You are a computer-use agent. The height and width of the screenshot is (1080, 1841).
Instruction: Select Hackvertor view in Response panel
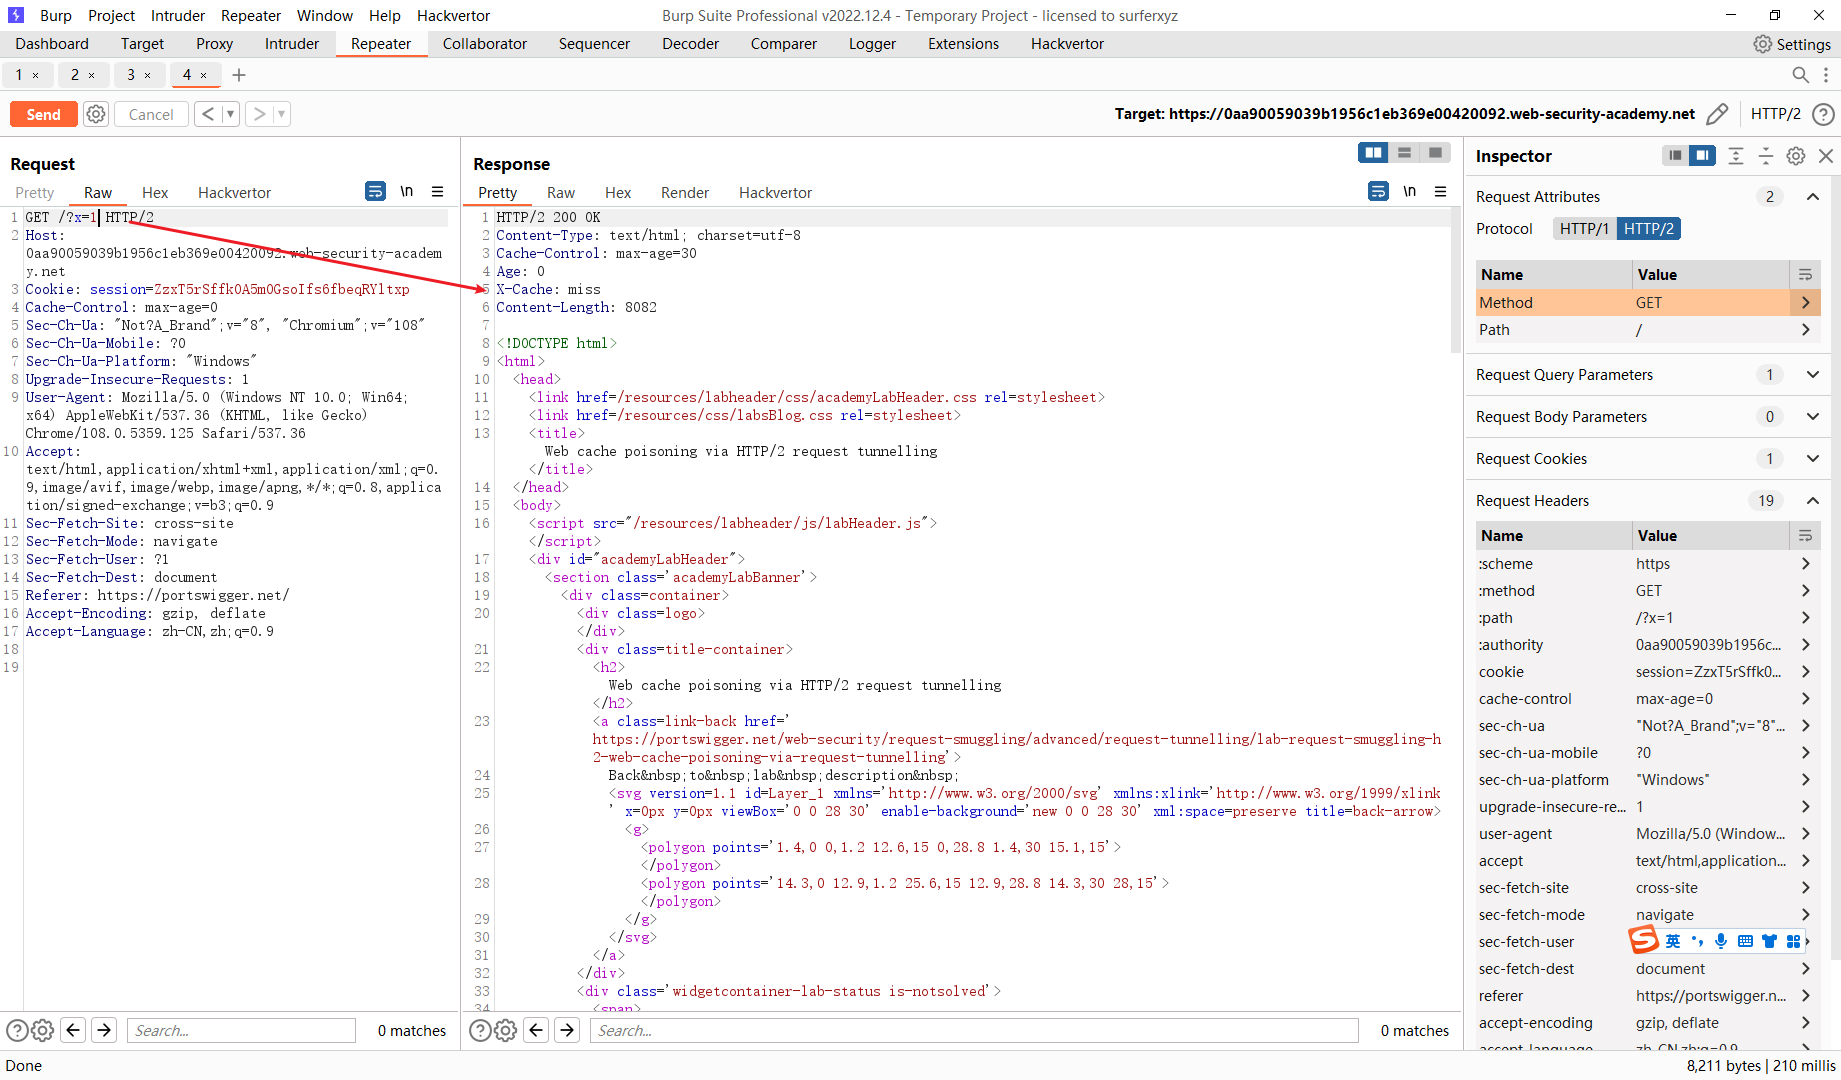click(x=775, y=193)
